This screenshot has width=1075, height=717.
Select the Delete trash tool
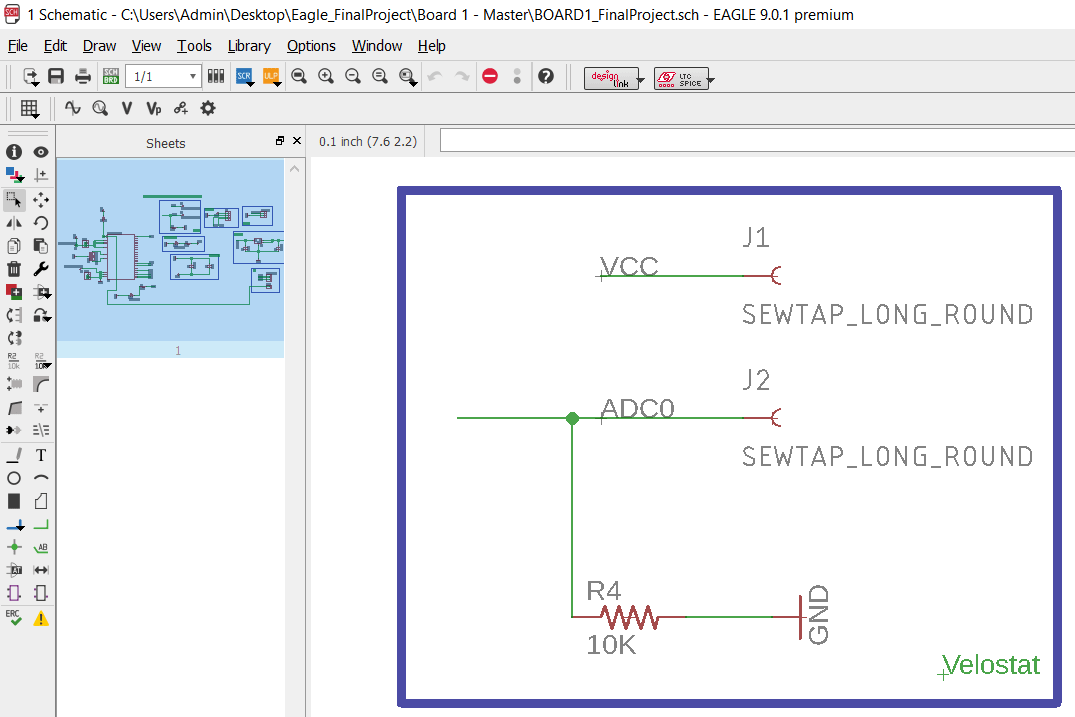click(x=14, y=269)
